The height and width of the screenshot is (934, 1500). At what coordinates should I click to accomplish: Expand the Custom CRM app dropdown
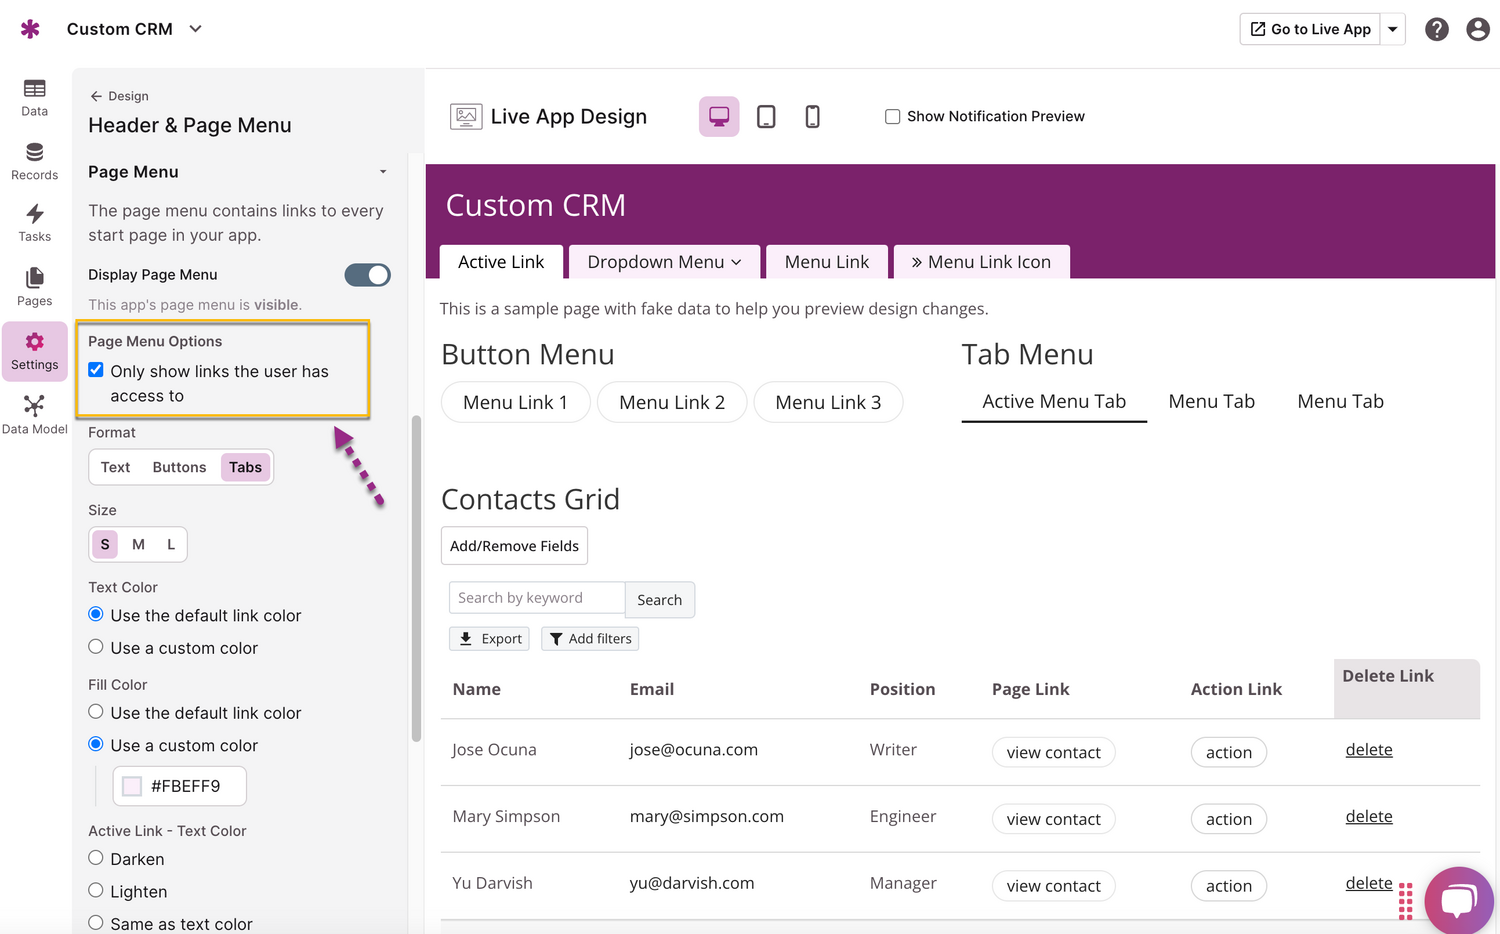click(196, 29)
